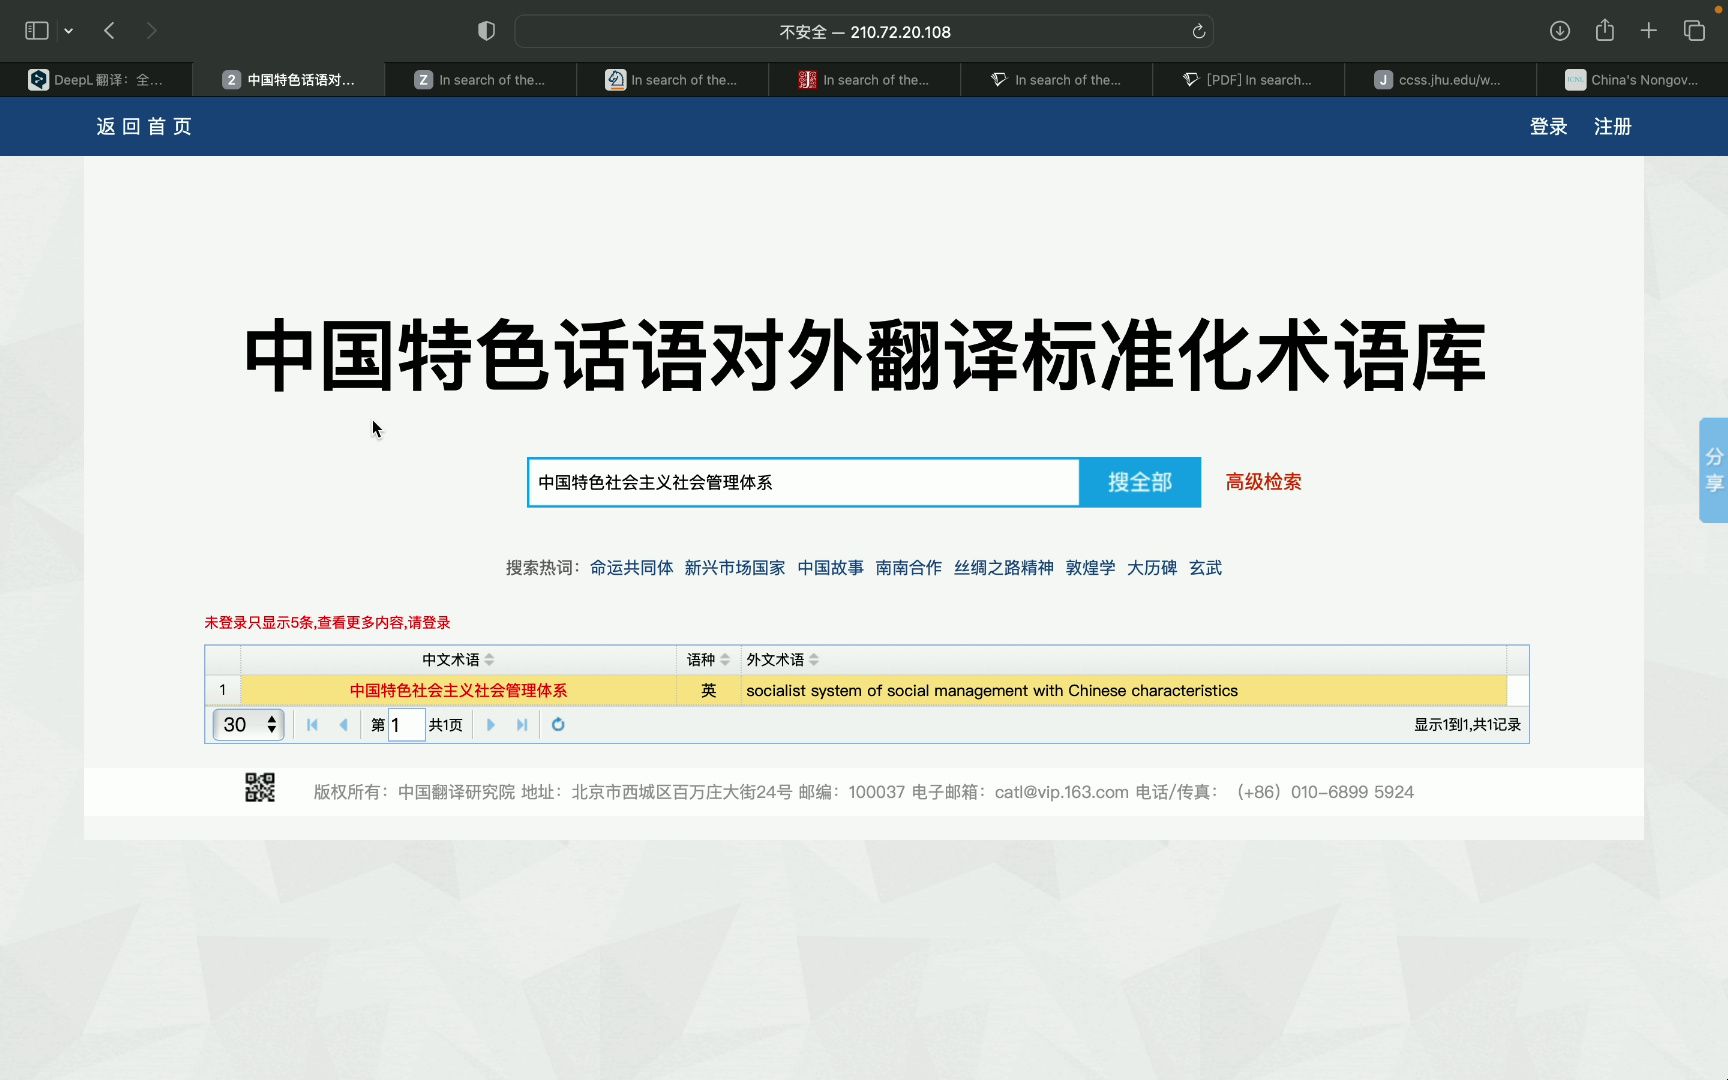Show the tab overview icon

tap(1693, 31)
